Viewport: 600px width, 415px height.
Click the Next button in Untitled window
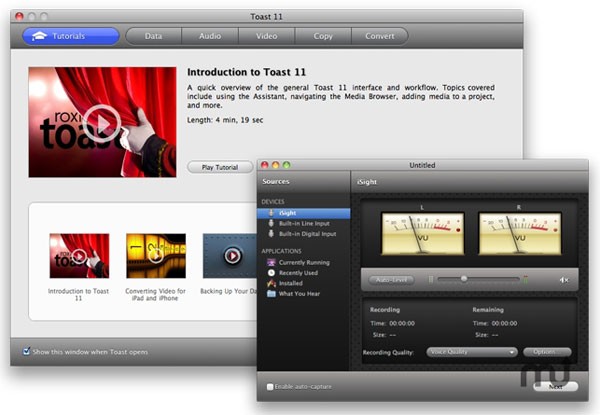tap(556, 387)
